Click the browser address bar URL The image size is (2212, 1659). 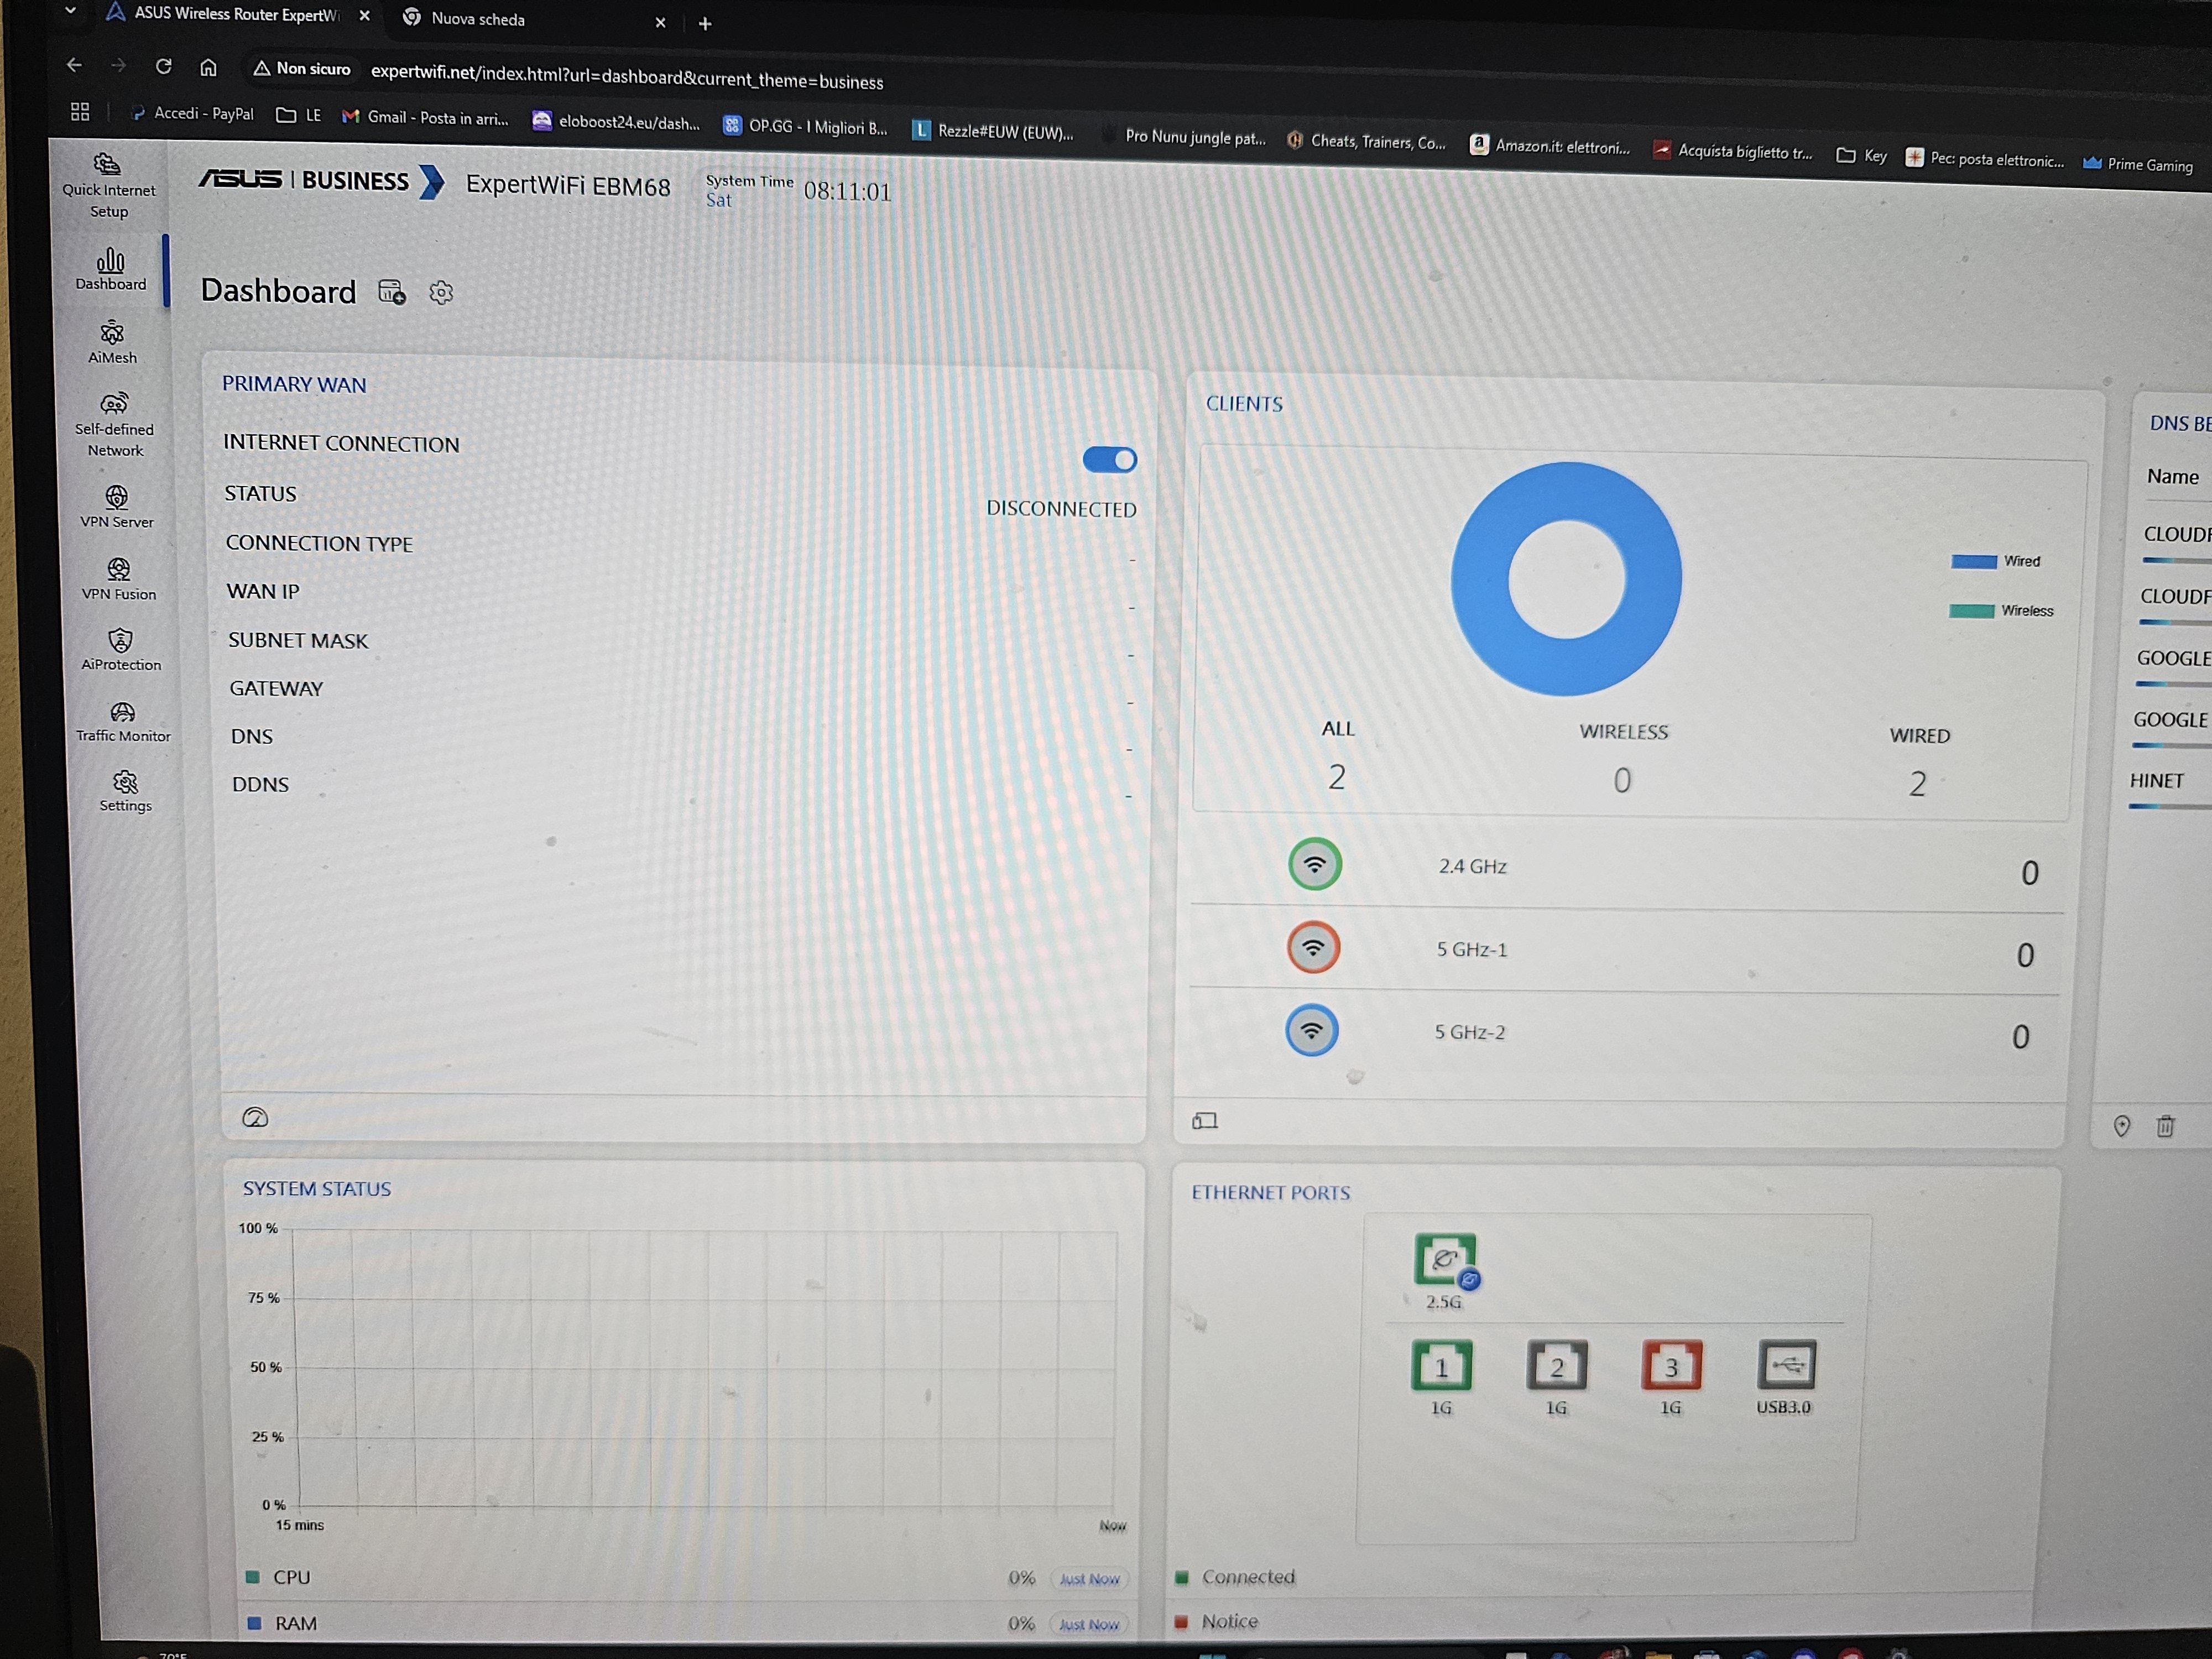pos(626,77)
